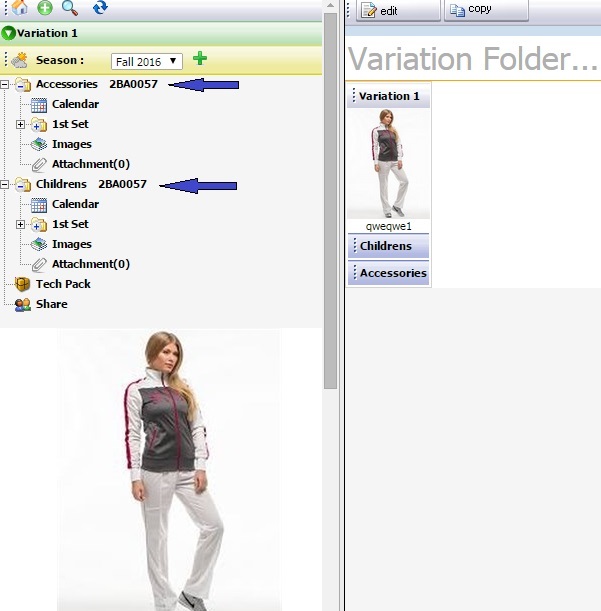The image size is (601, 611).
Task: Open the Share item
Action: (x=51, y=304)
